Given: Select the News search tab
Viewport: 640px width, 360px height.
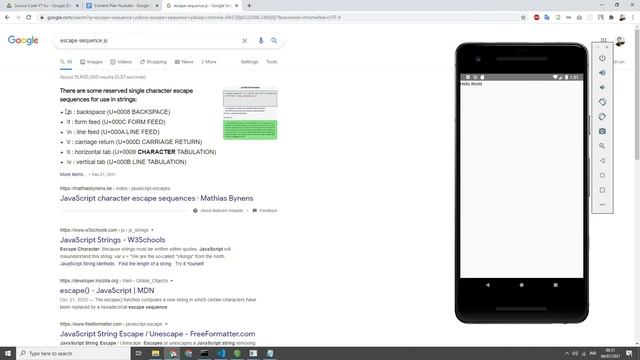Looking at the screenshot, I should point(184,62).
